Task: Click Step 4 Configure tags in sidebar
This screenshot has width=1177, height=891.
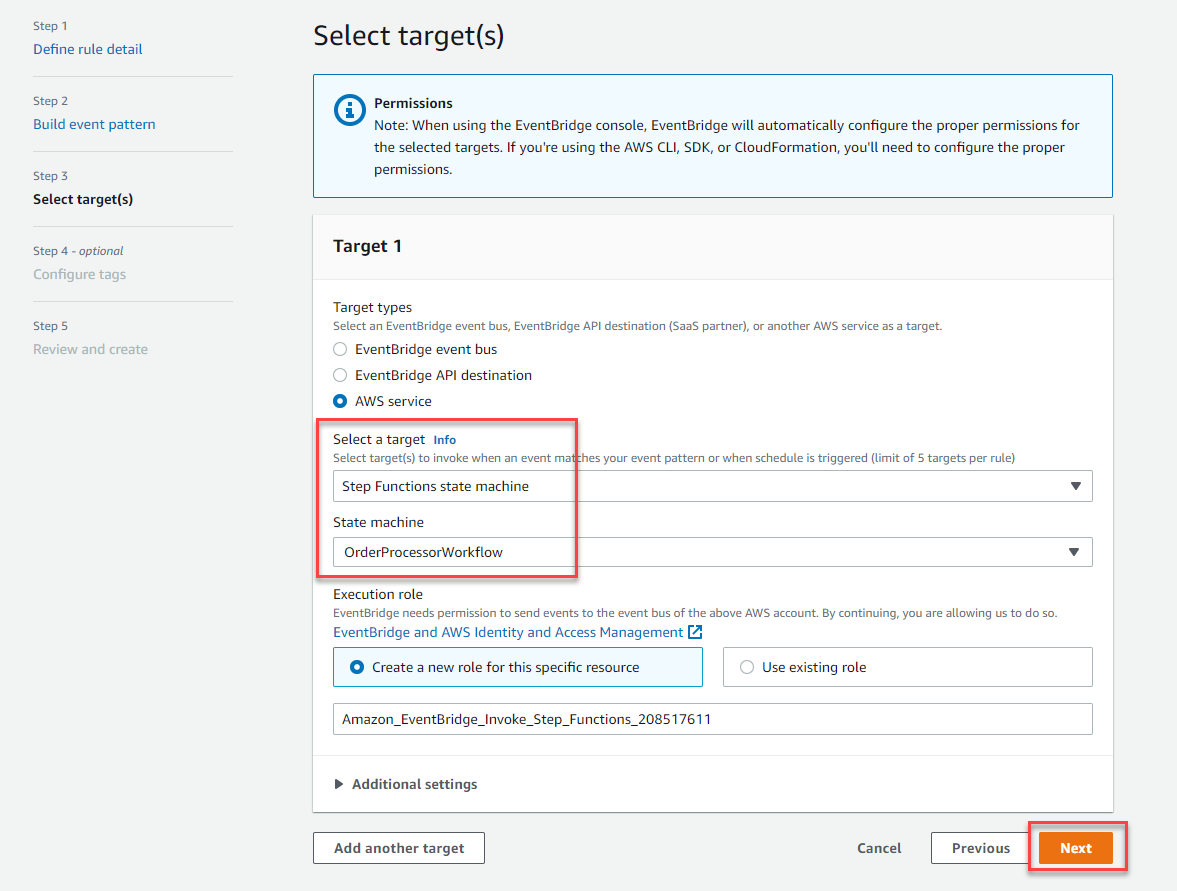Action: [80, 275]
